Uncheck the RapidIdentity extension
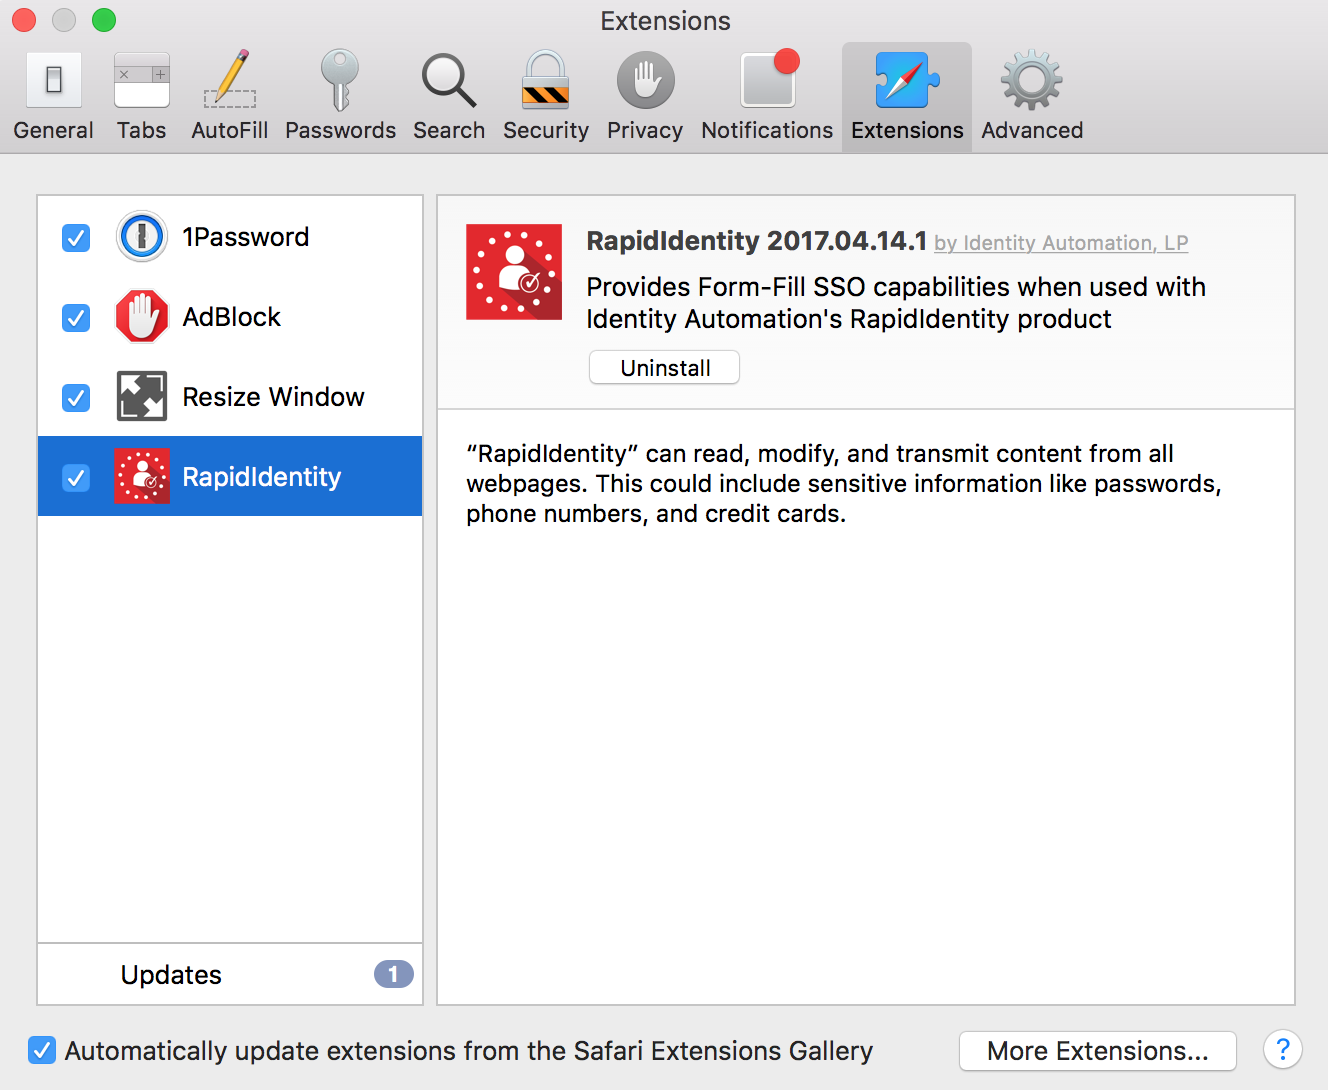Viewport: 1328px width, 1090px height. (76, 478)
